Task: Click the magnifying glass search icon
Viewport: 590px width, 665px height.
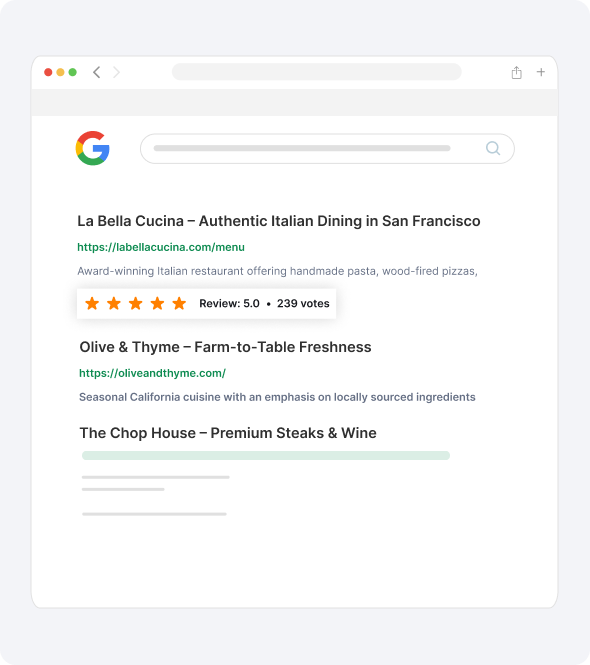Action: pyautogui.click(x=493, y=148)
